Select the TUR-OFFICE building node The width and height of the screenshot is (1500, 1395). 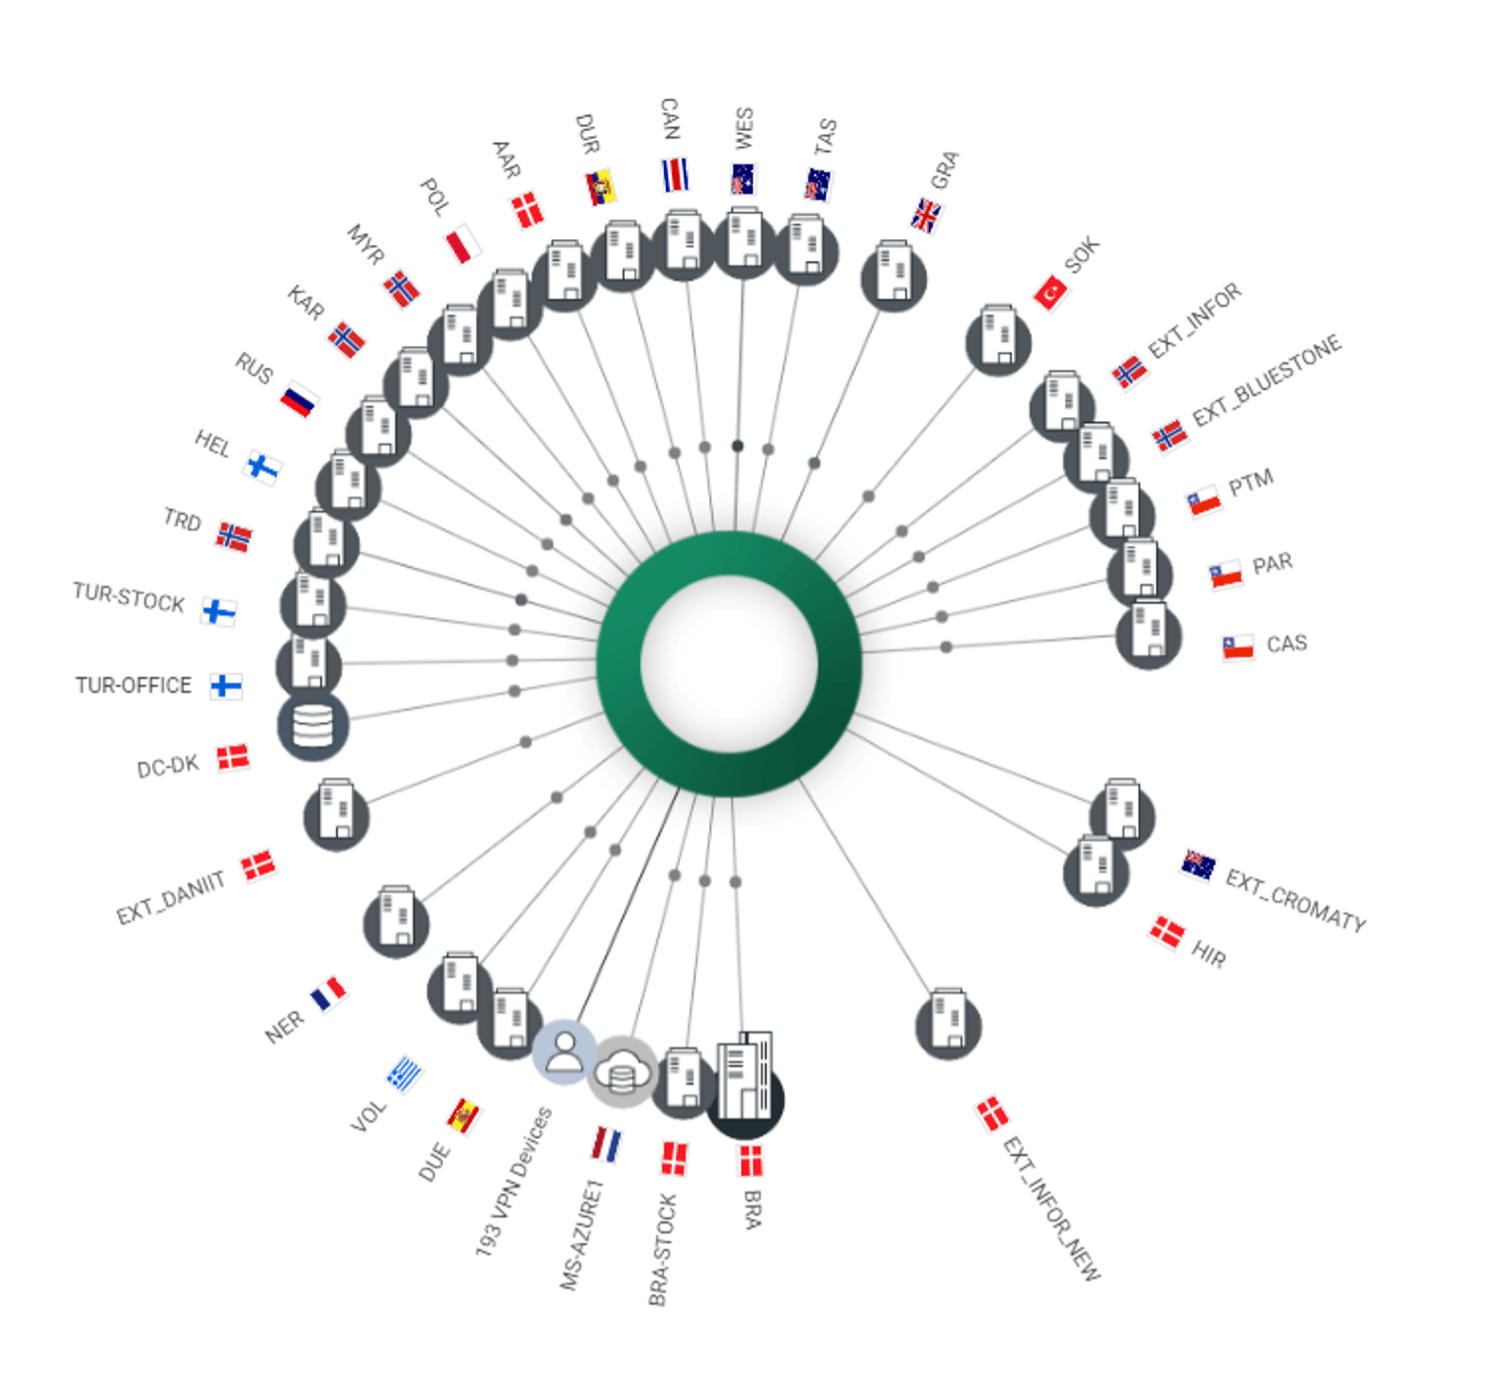click(309, 666)
